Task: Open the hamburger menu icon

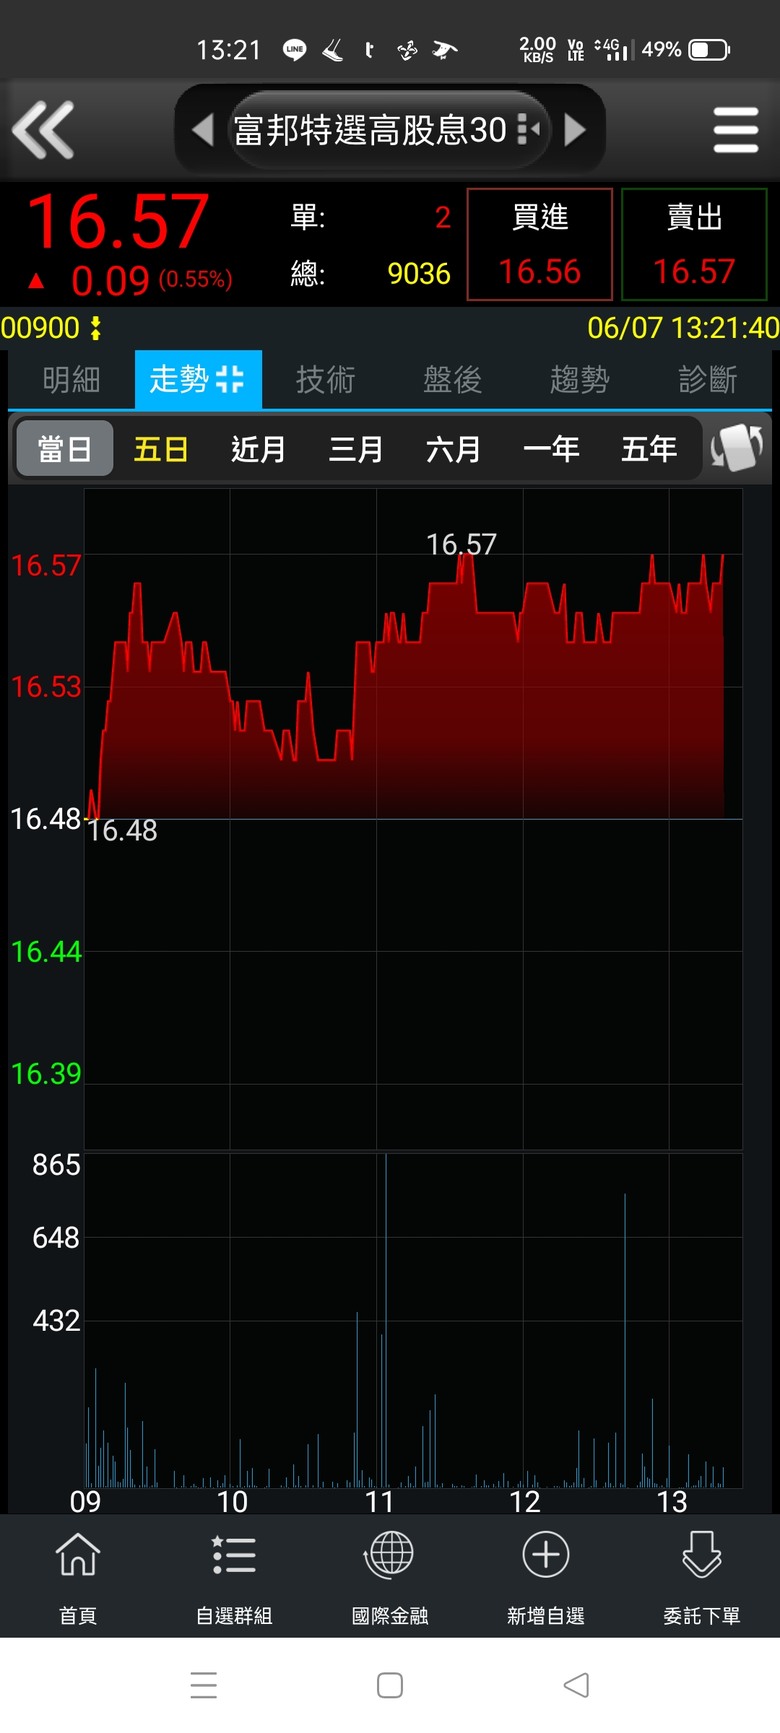Action: tap(736, 130)
